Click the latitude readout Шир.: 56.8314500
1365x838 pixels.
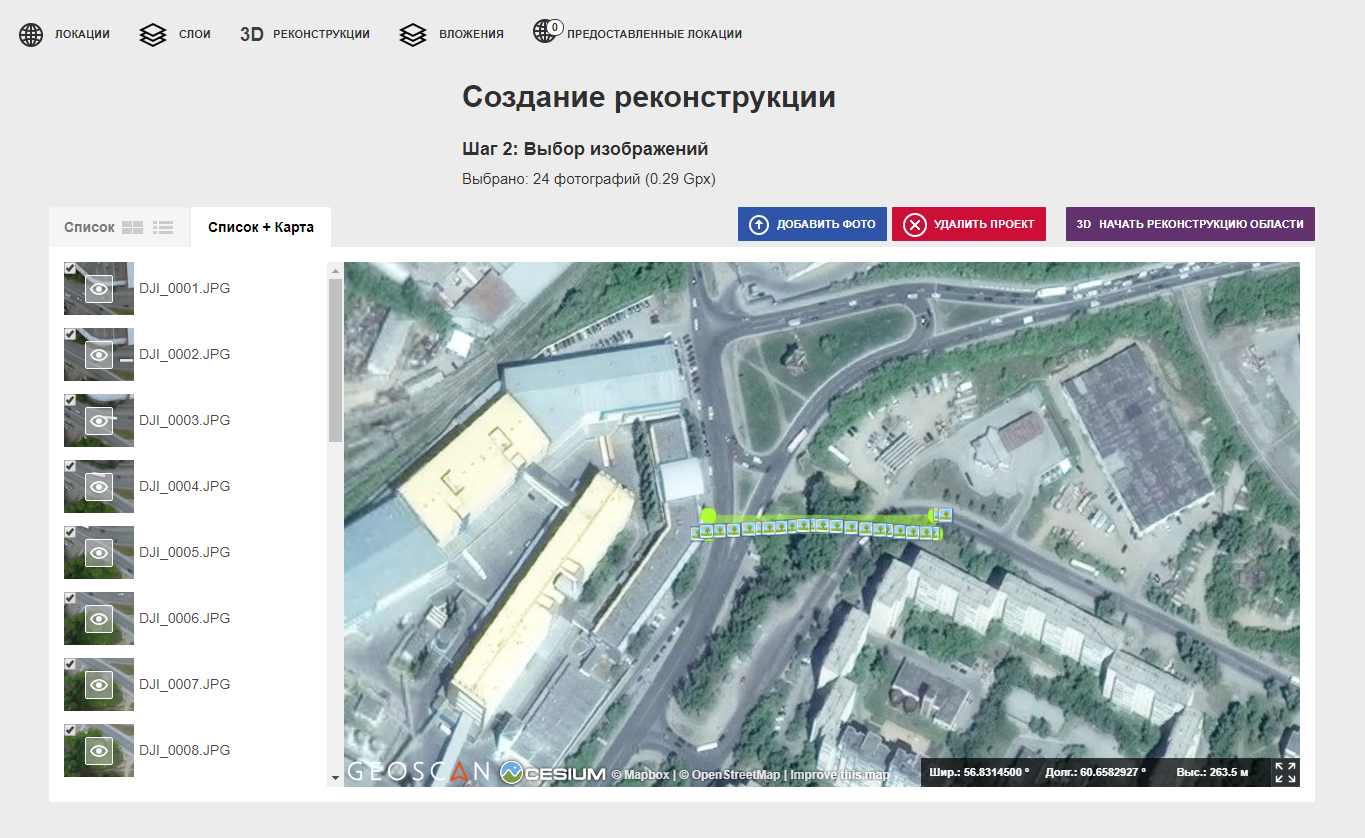click(979, 772)
